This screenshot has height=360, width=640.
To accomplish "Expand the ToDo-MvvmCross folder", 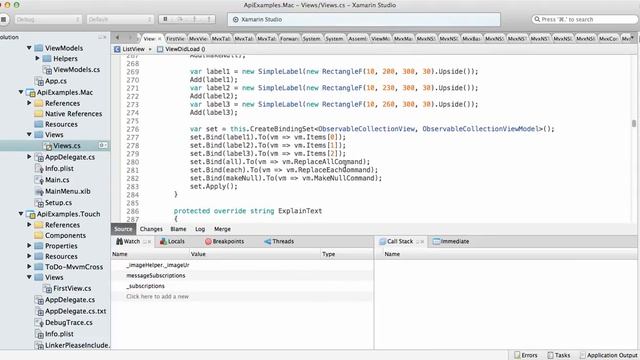I will click(29, 267).
